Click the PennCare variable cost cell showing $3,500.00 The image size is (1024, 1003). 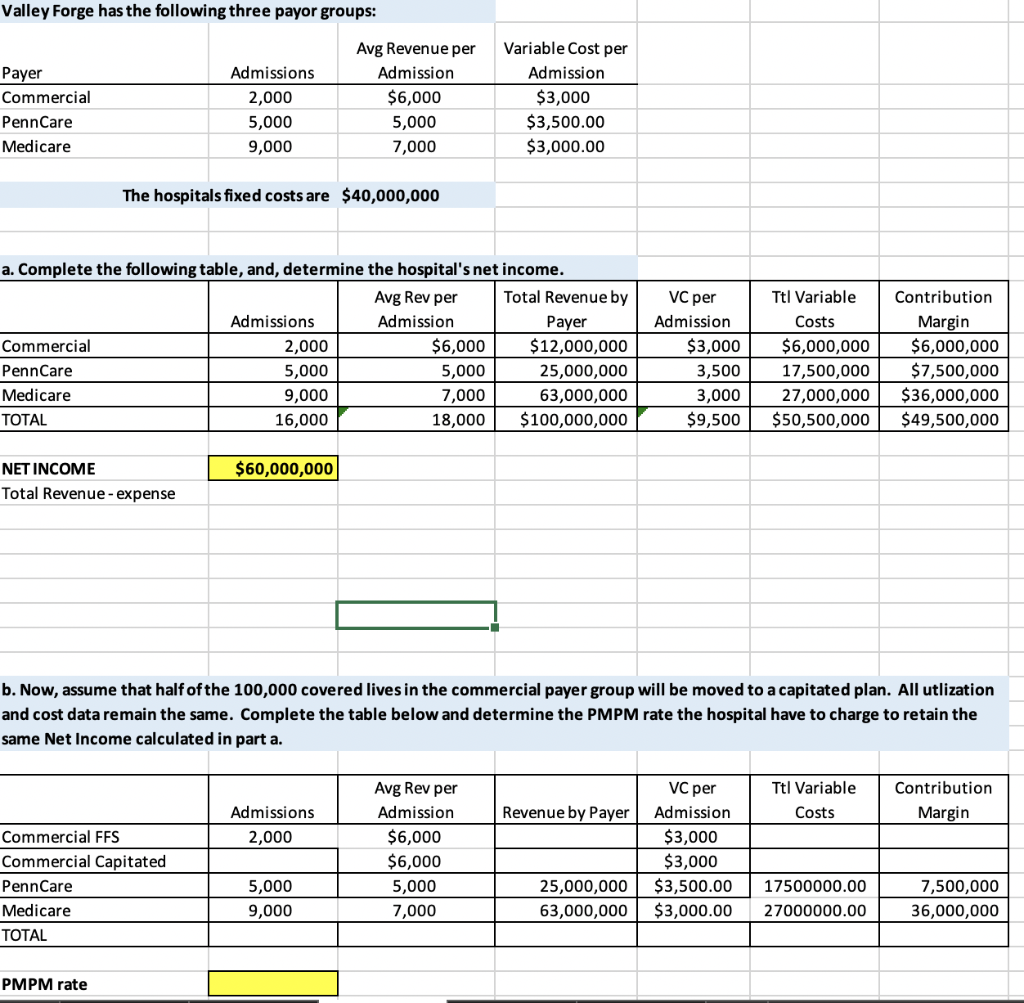click(x=566, y=121)
